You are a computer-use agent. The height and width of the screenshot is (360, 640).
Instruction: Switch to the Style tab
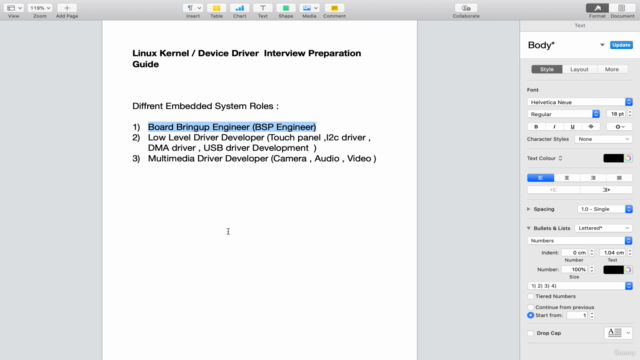[547, 69]
